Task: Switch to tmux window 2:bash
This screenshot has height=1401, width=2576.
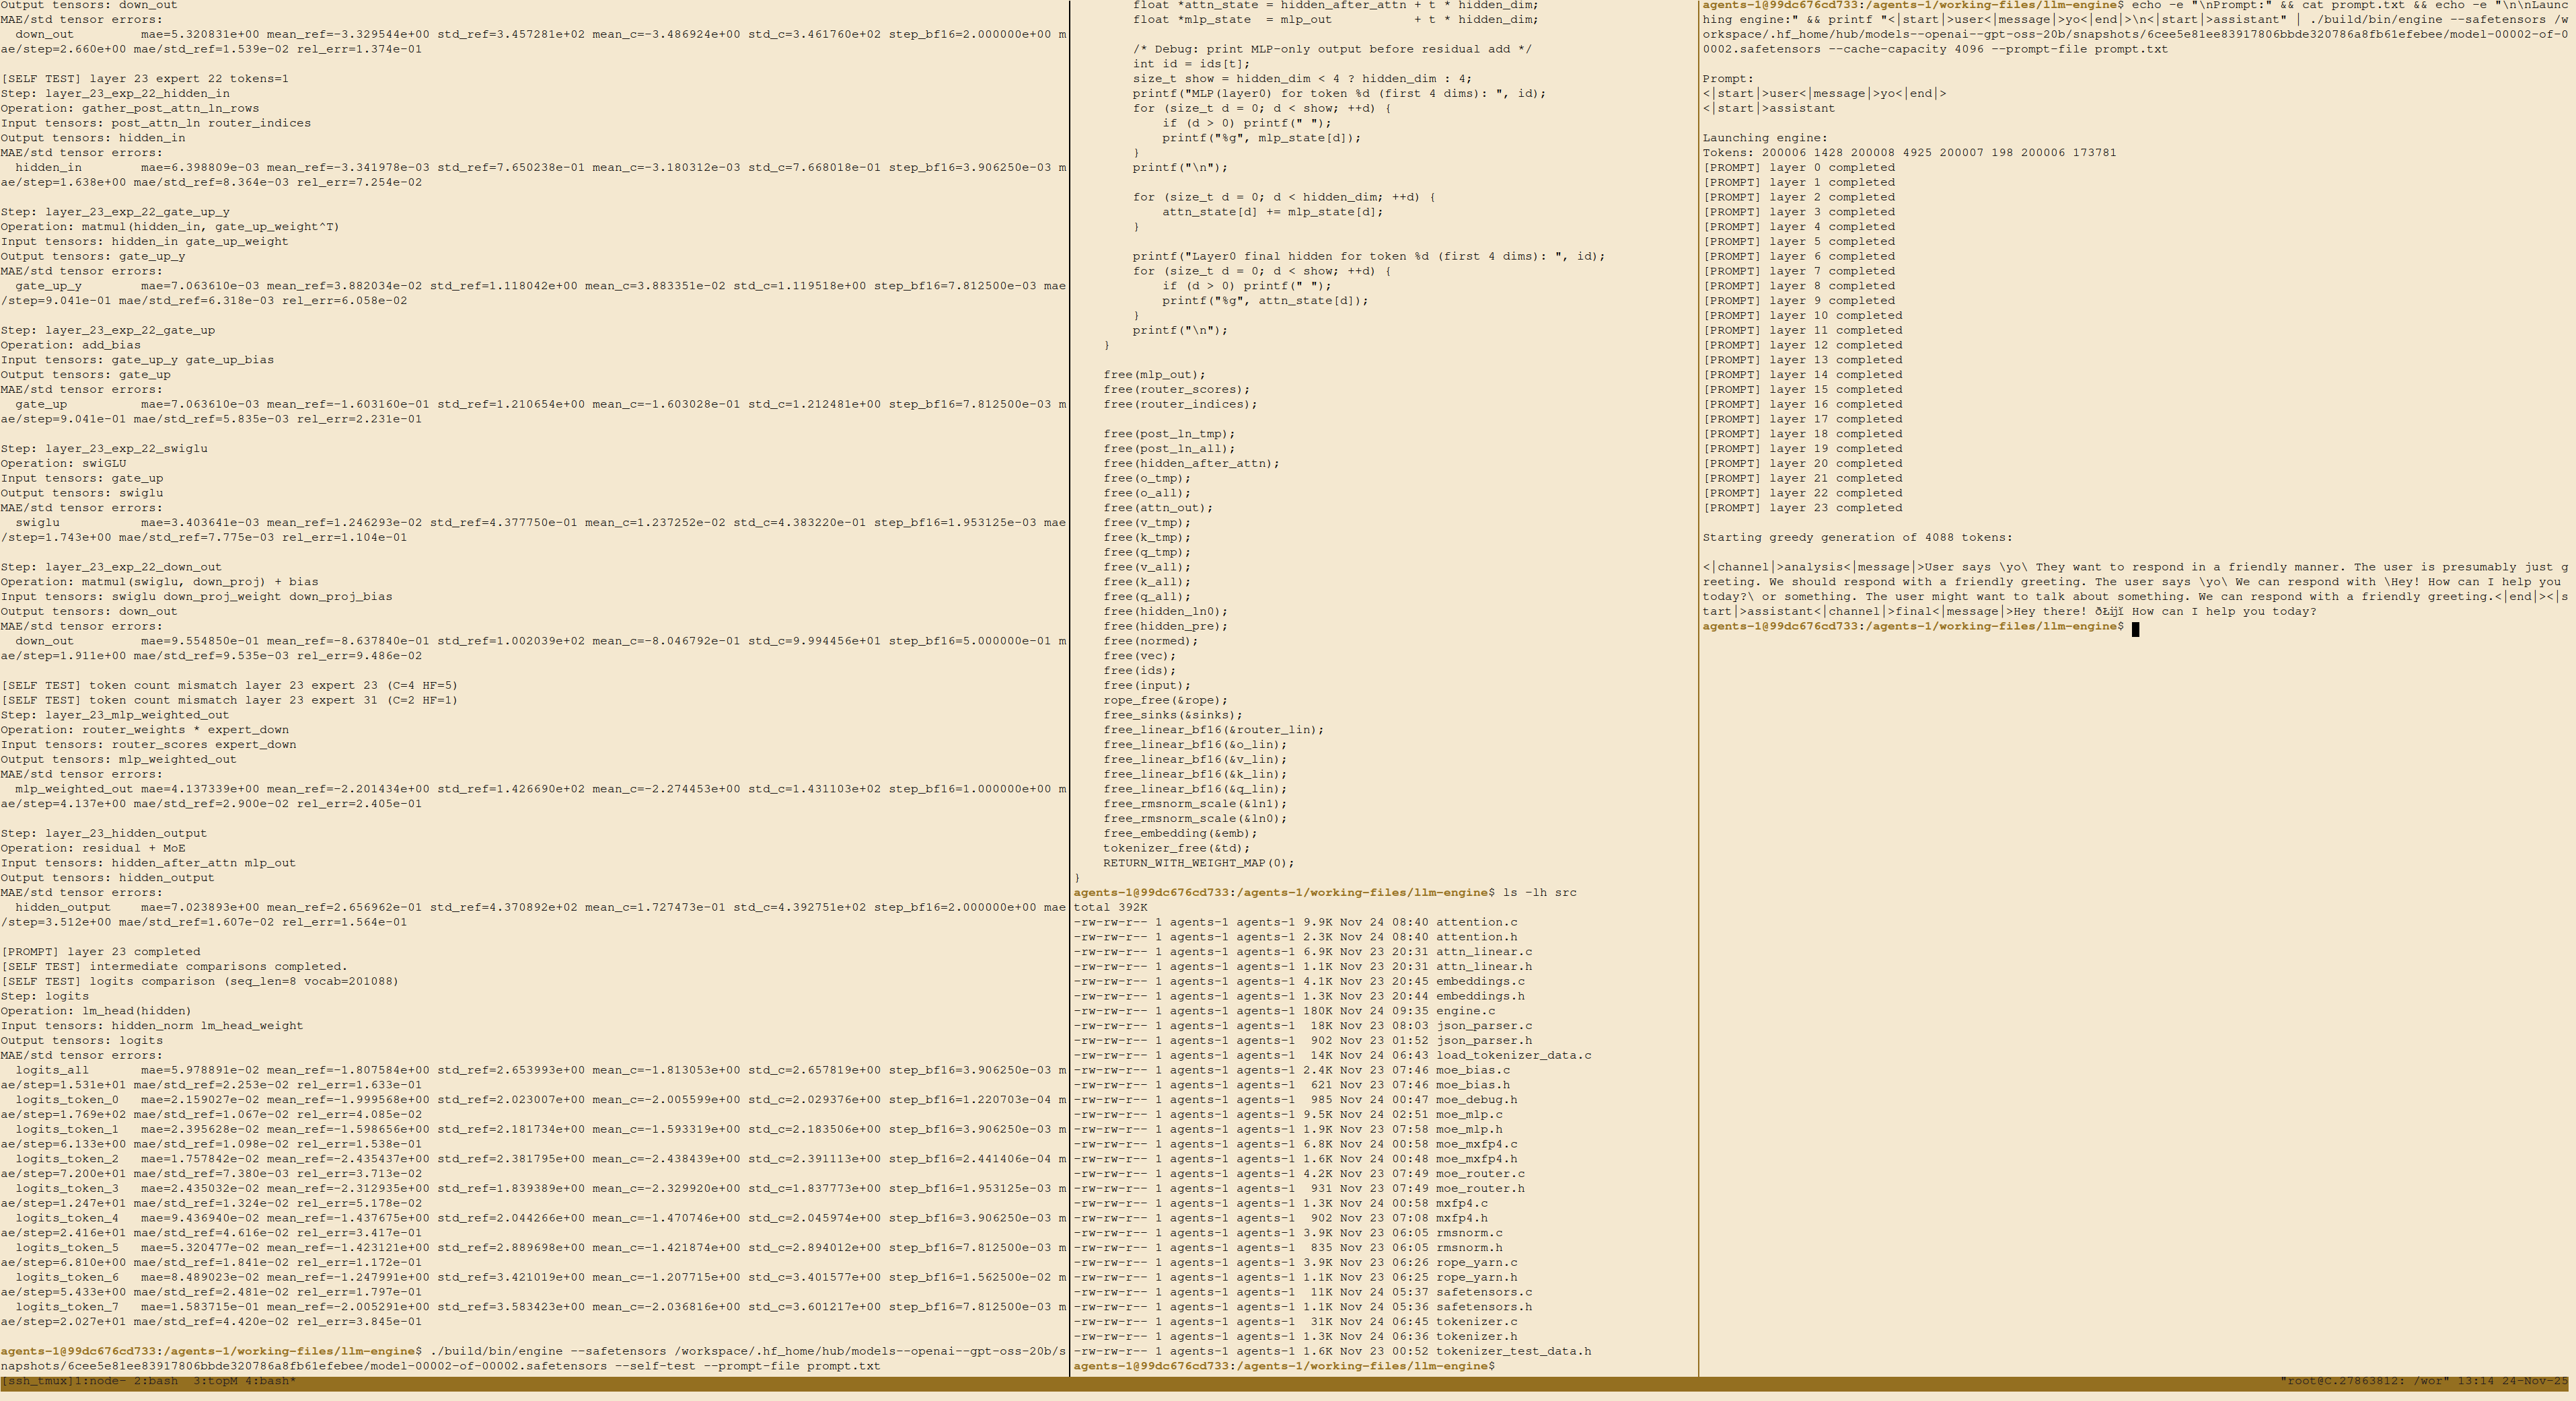Action: coord(155,1381)
